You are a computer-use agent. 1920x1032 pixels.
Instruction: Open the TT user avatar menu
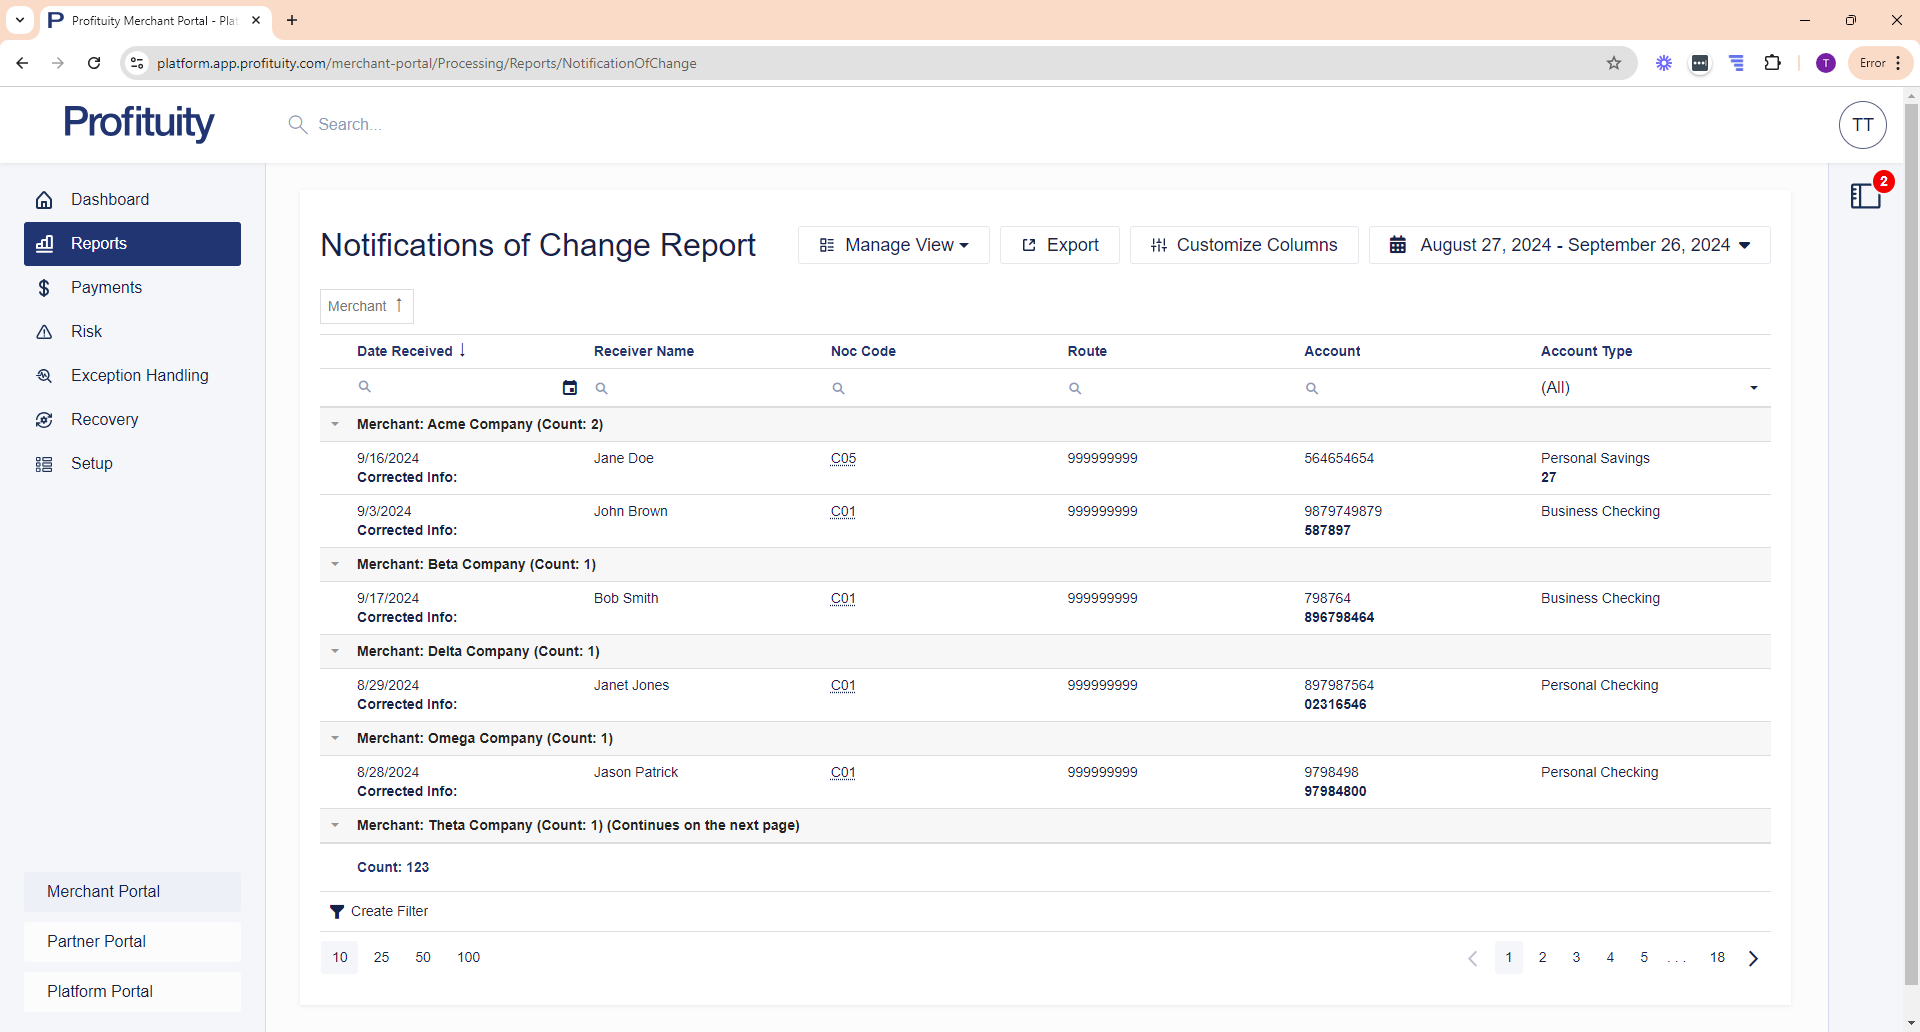(x=1862, y=125)
